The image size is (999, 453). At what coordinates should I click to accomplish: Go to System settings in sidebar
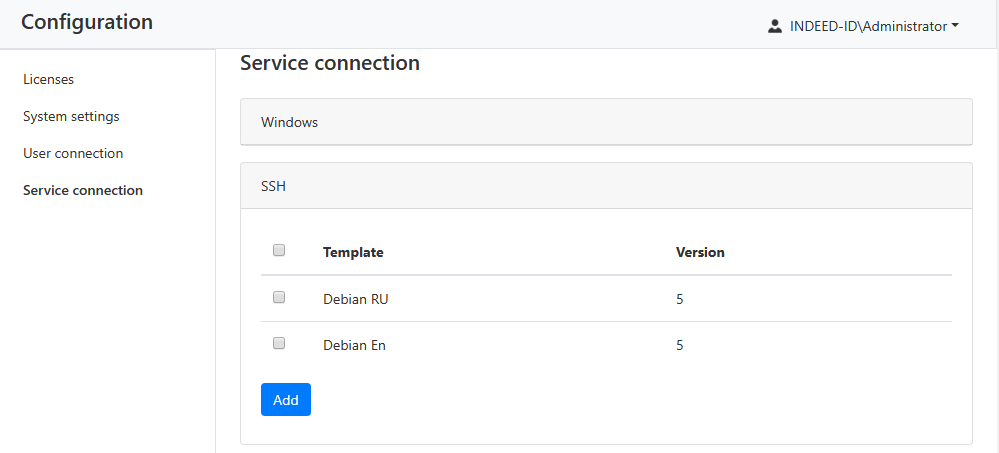71,116
